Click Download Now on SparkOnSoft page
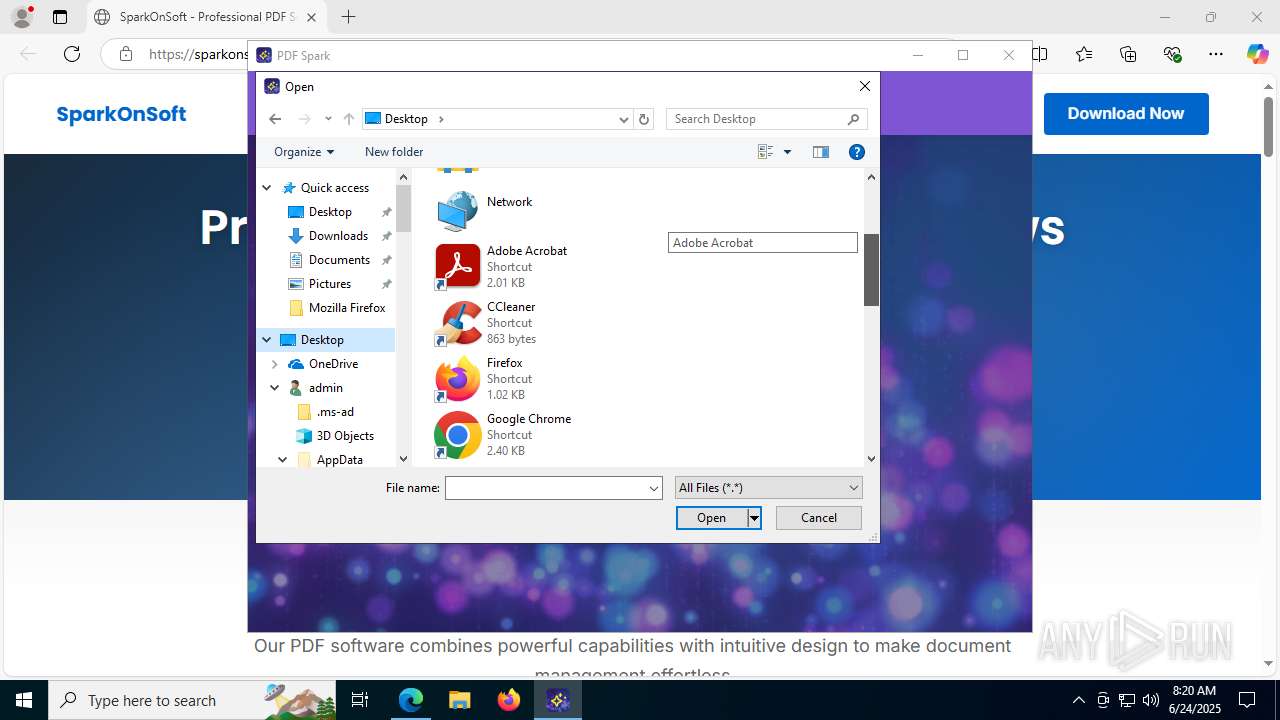This screenshot has width=1280, height=720. point(1126,114)
